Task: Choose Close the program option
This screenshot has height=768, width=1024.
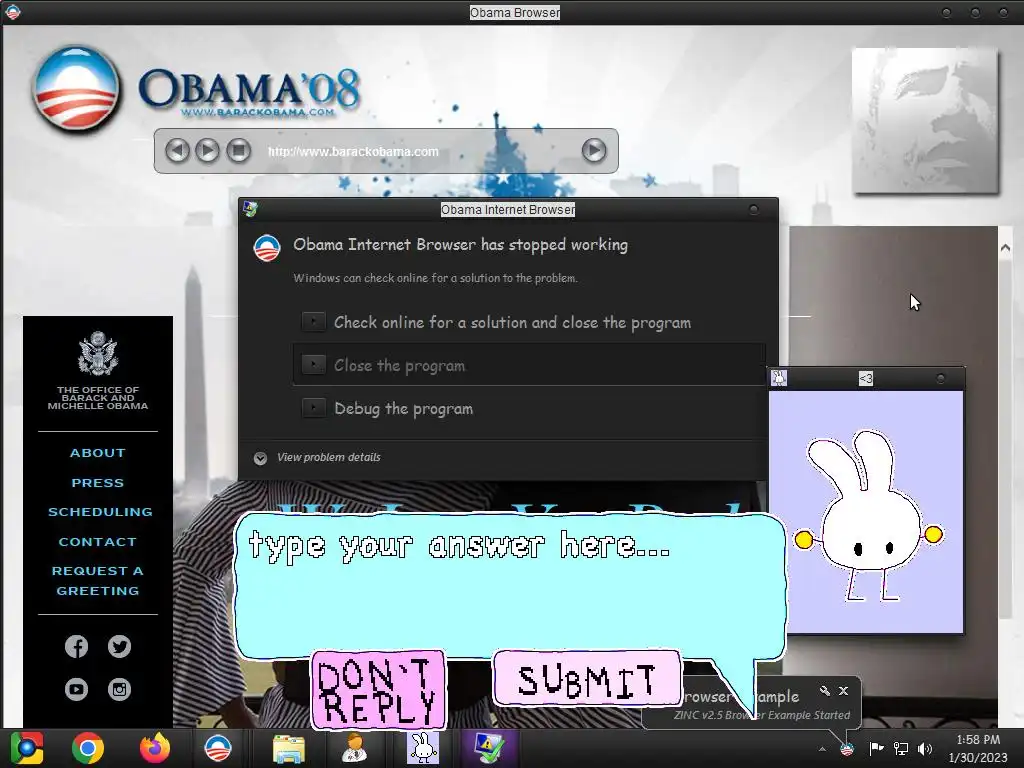Action: [529, 365]
